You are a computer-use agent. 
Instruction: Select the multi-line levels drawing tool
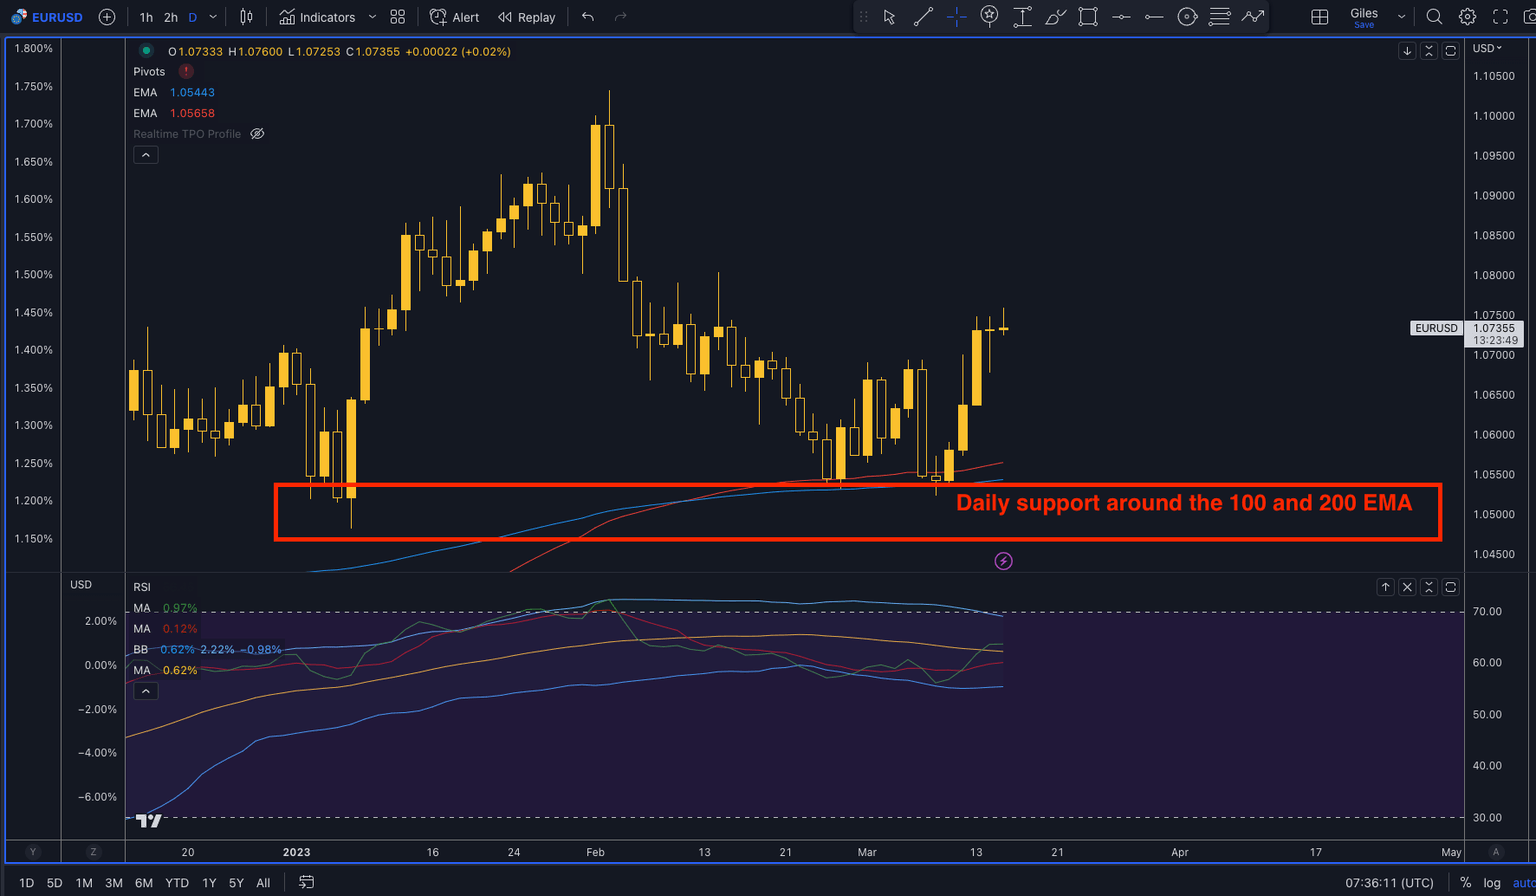(x=1219, y=17)
